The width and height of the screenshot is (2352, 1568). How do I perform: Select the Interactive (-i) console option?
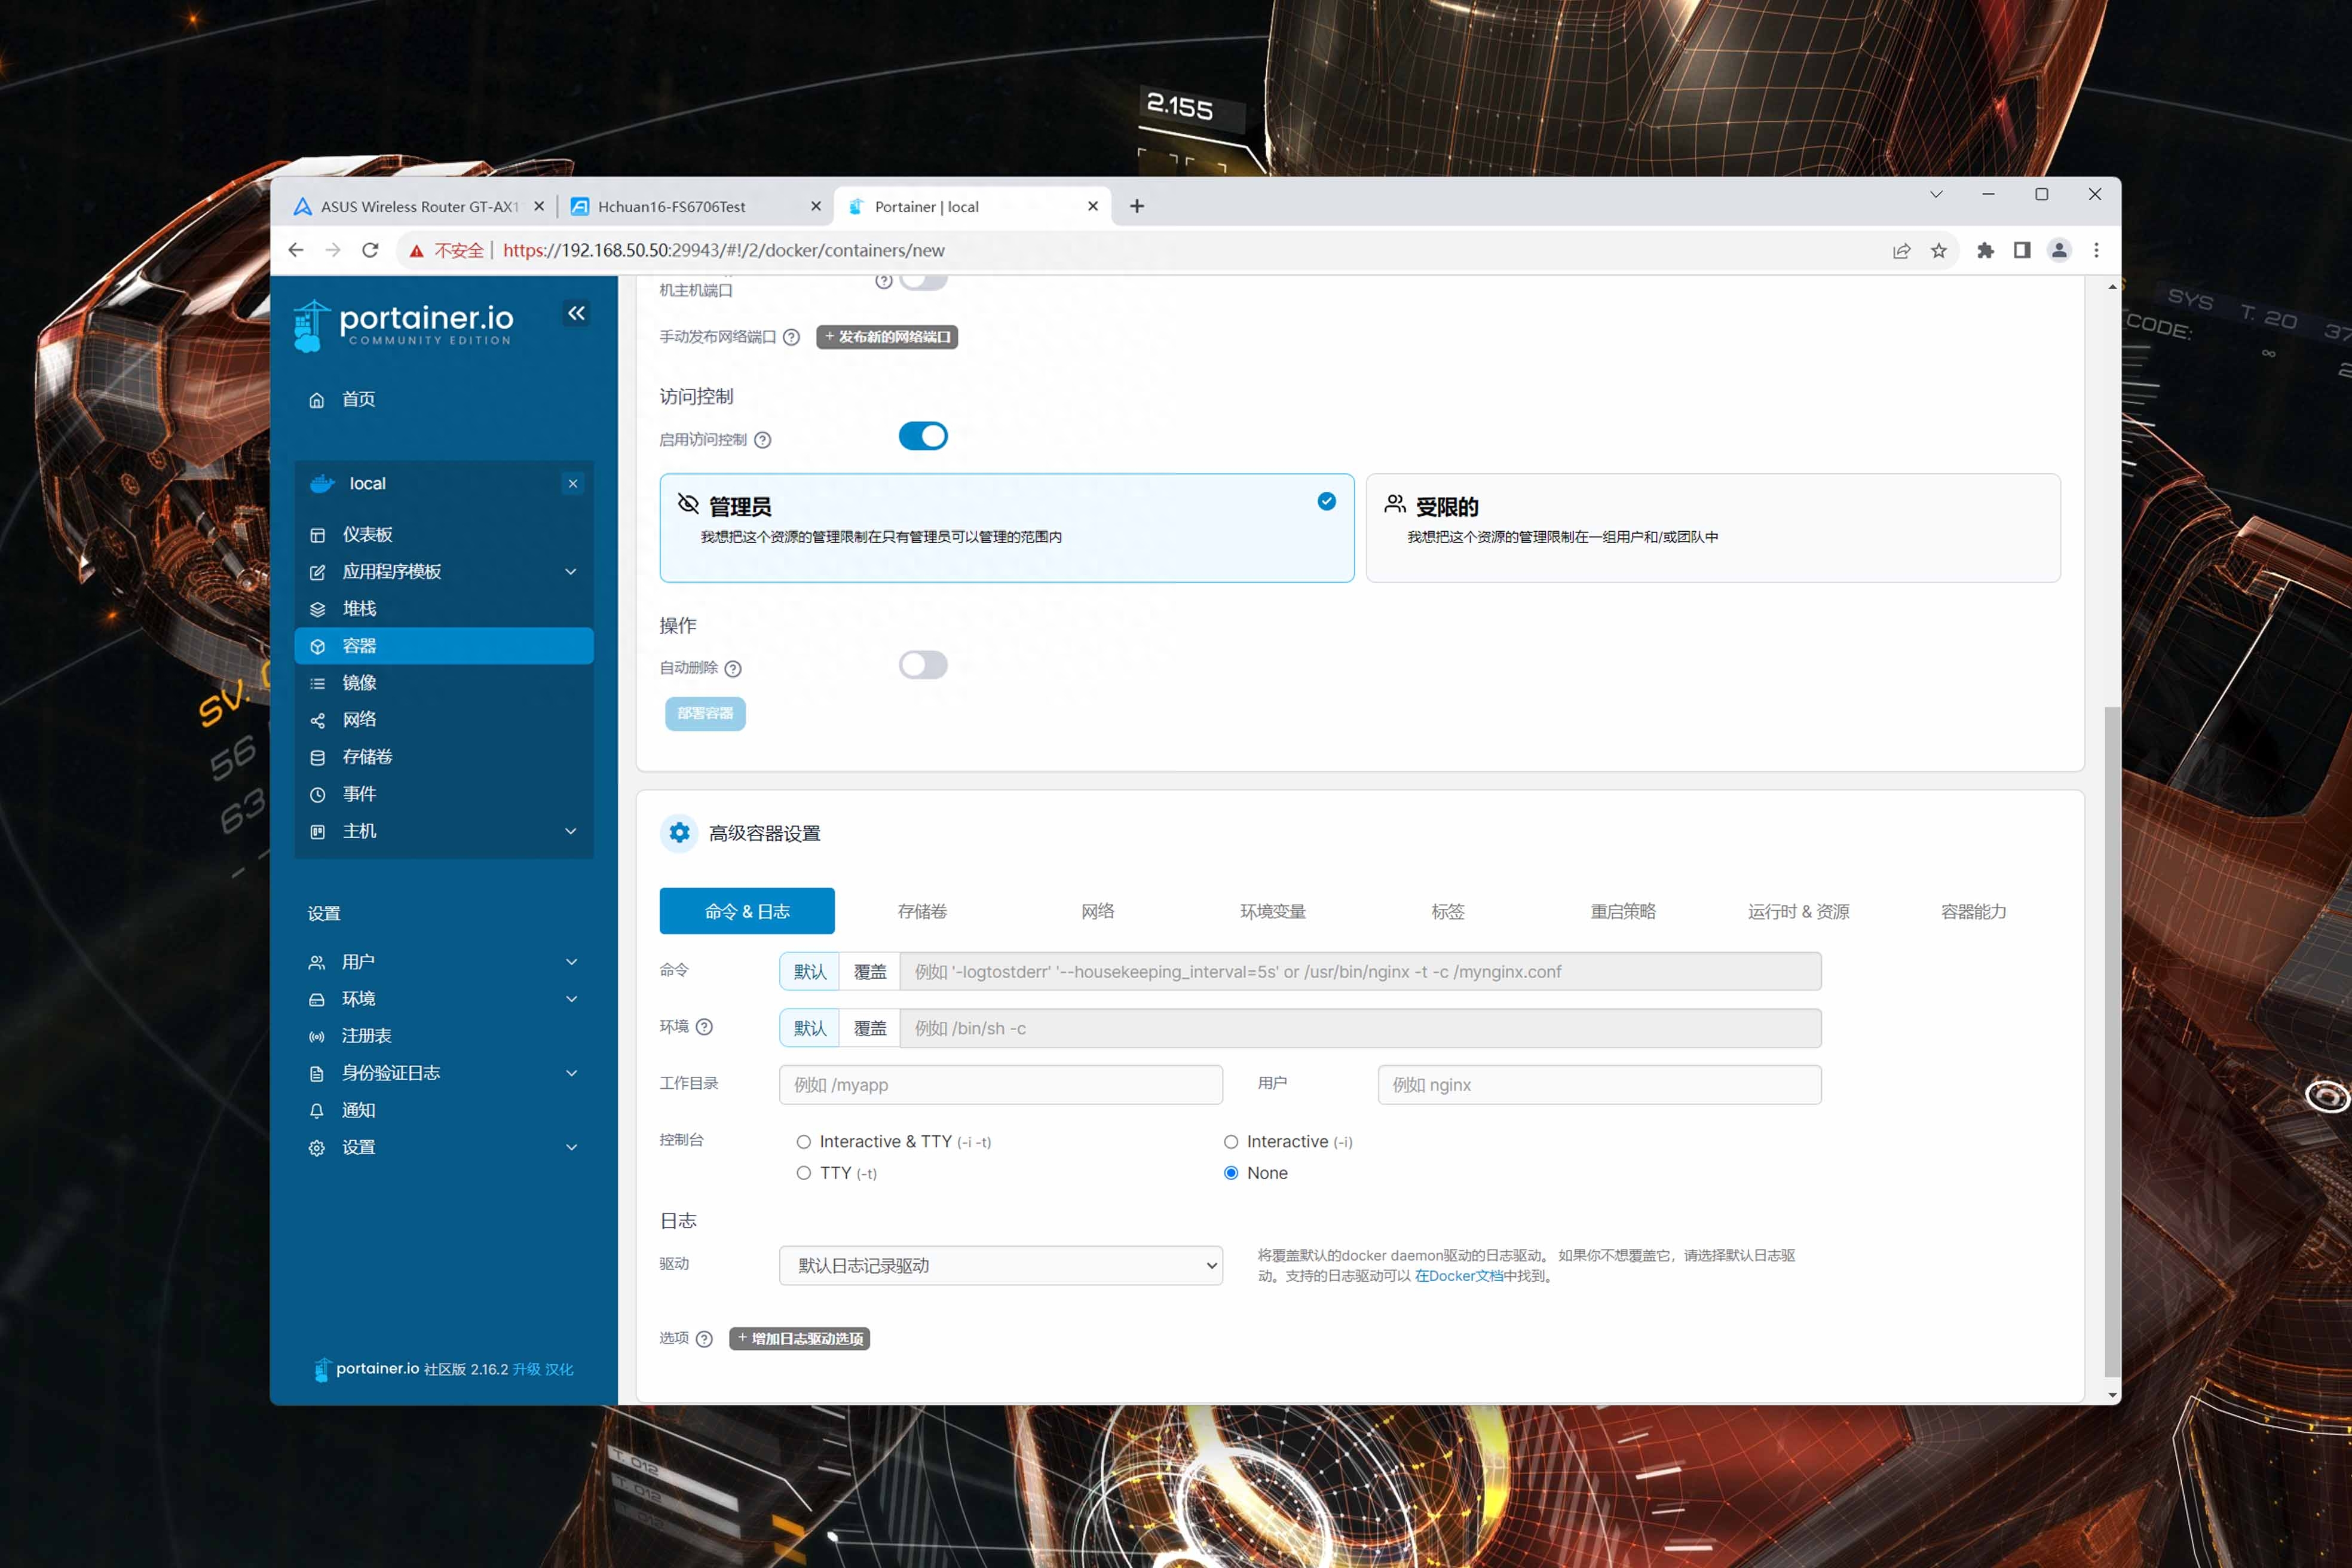coord(1231,1142)
